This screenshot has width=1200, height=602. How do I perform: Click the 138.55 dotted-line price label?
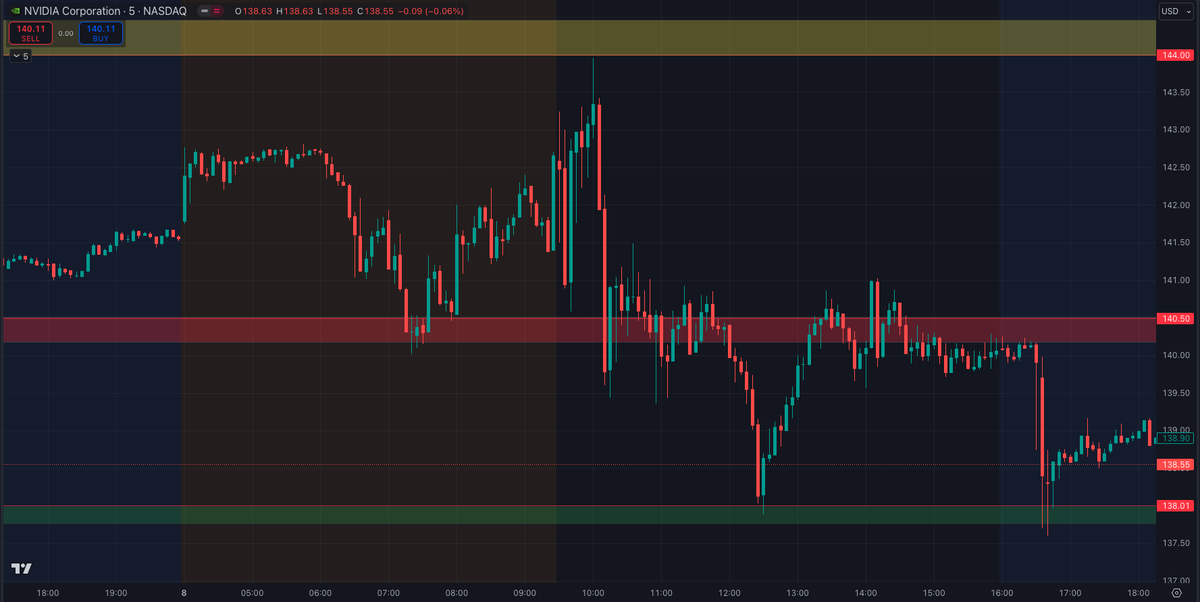1174,465
